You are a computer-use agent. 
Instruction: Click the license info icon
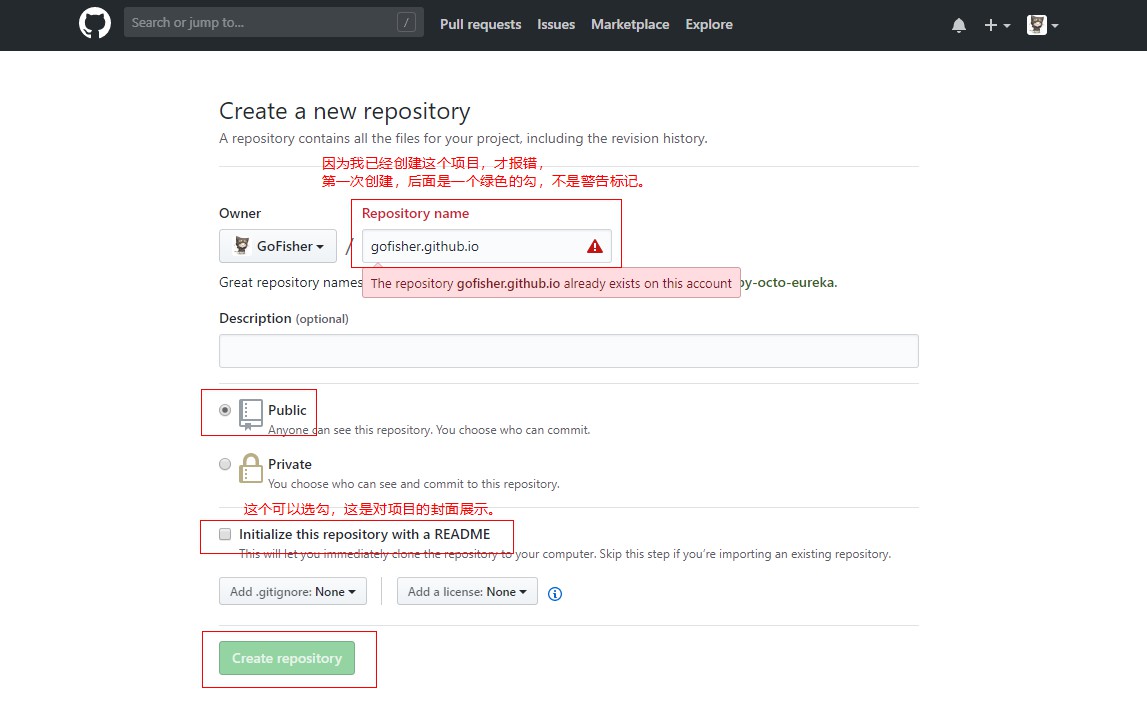coord(555,593)
